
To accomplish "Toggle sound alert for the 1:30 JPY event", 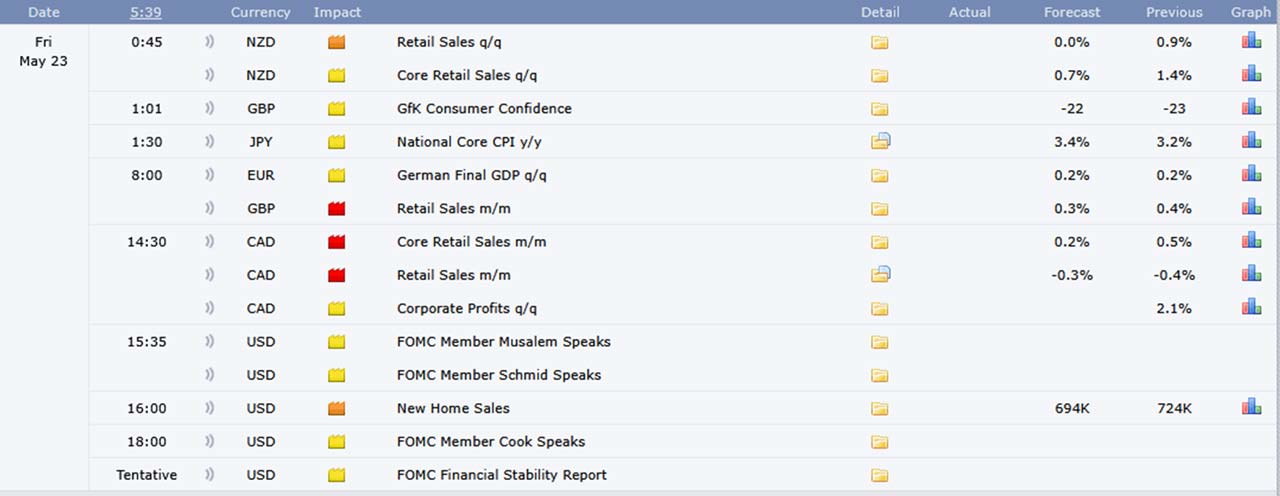I will click(x=210, y=142).
